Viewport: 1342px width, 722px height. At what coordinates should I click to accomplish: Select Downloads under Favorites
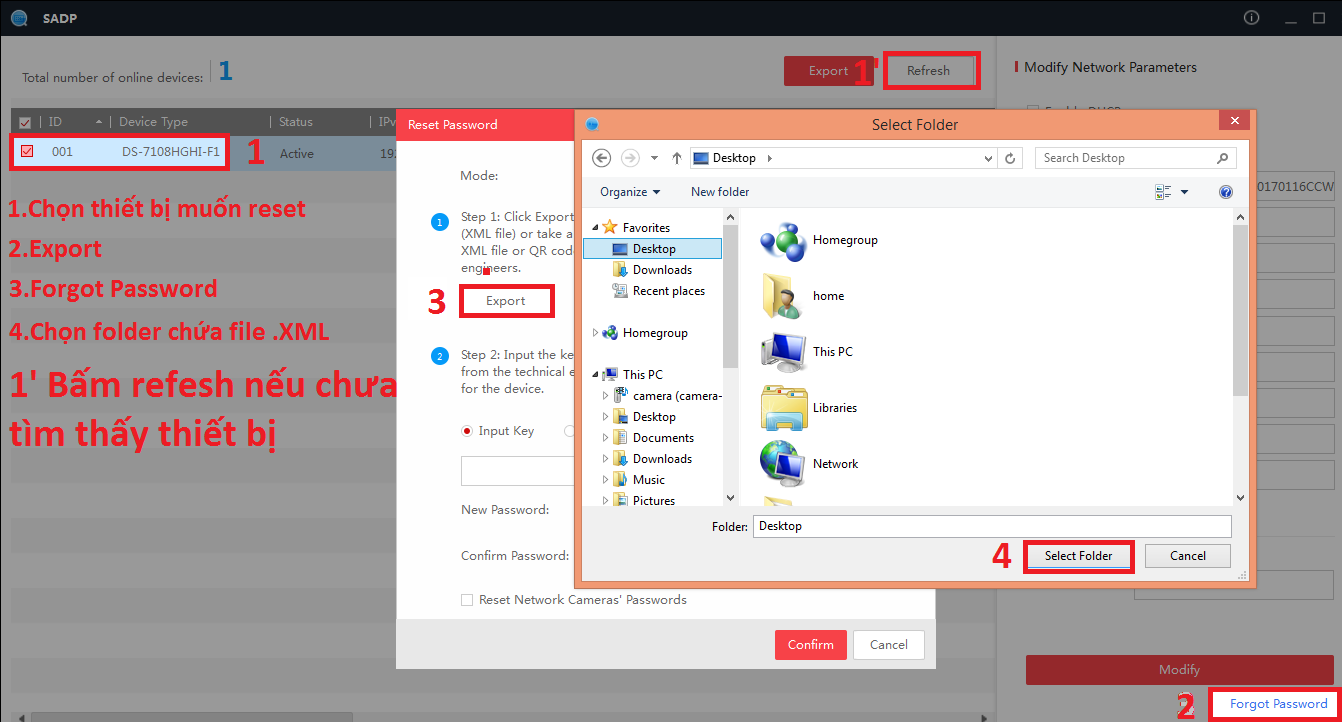click(x=661, y=270)
